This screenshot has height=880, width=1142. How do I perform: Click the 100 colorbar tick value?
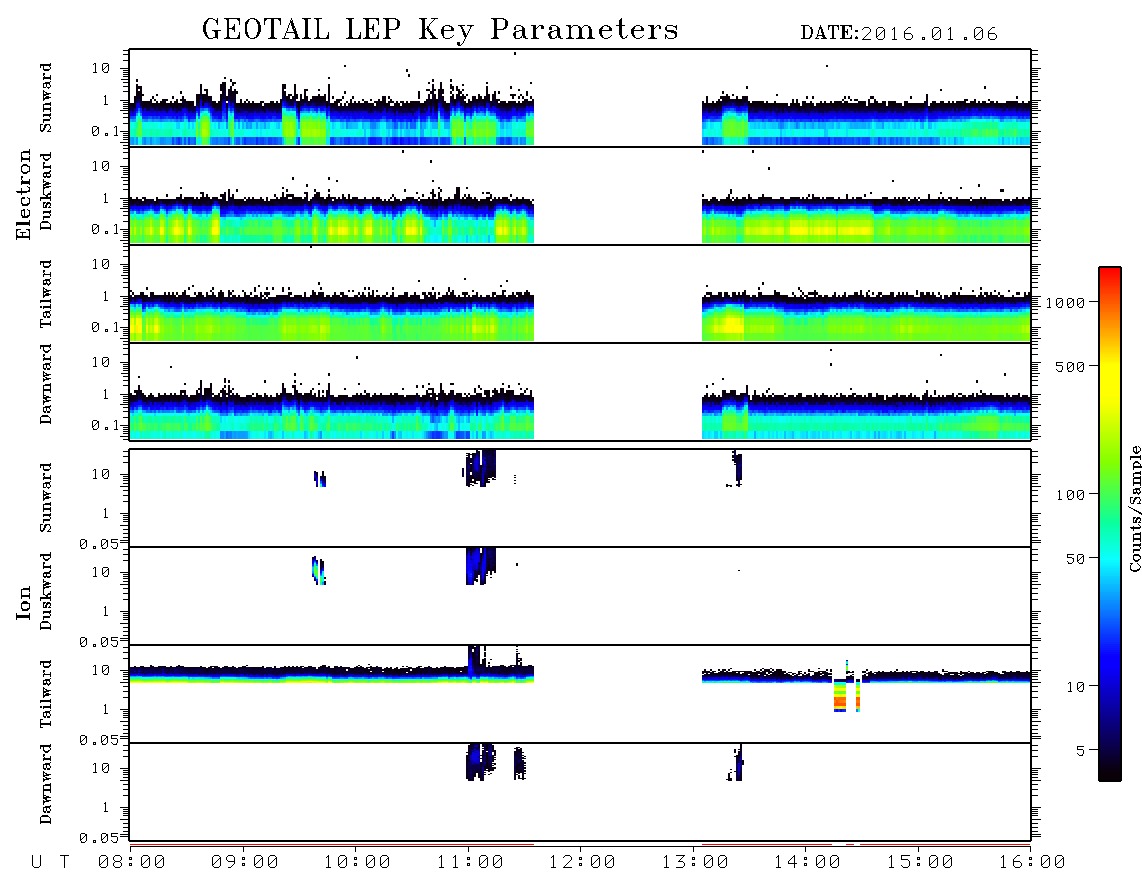click(1071, 495)
